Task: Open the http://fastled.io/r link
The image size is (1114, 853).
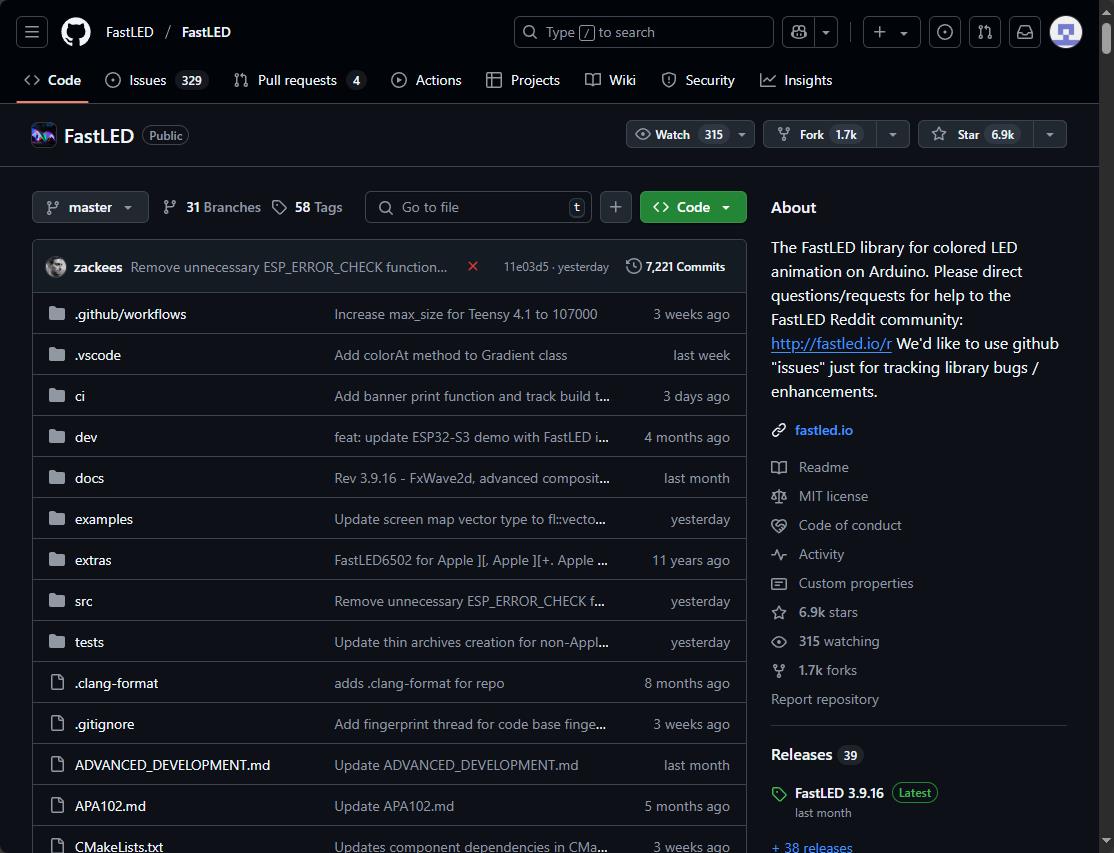Action: [831, 344]
